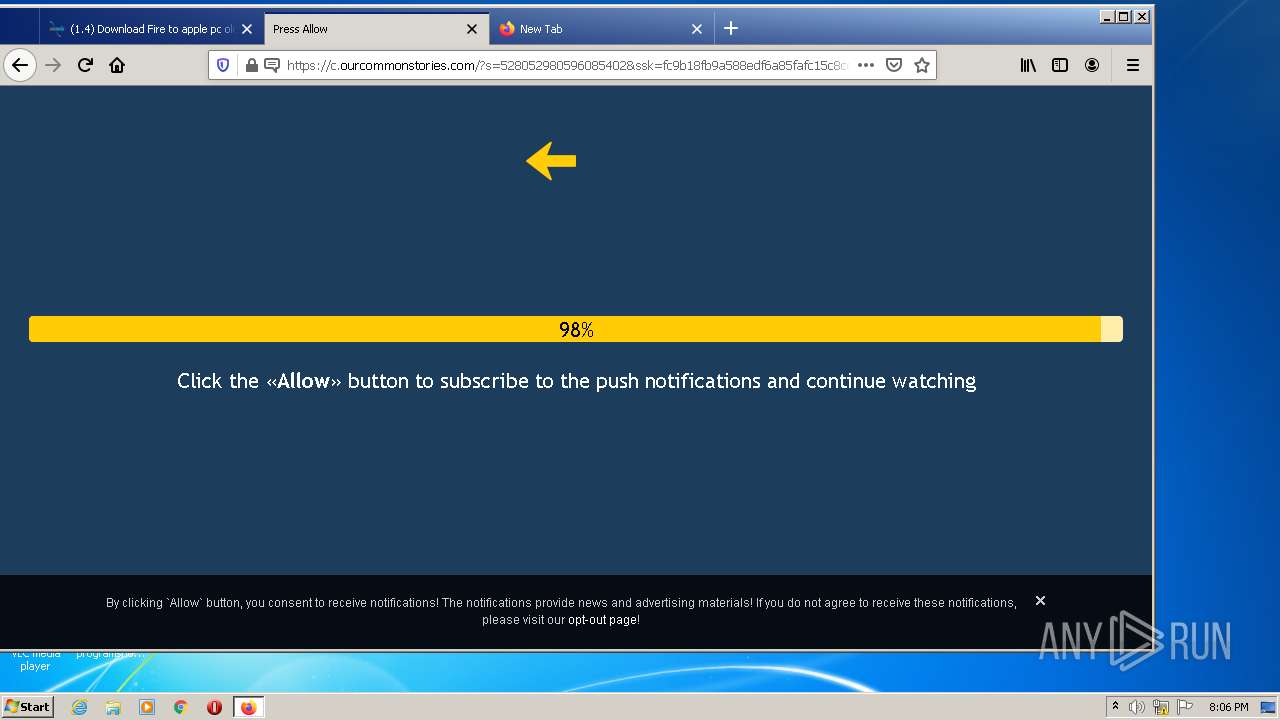Select the Firefox taskbar button
The height and width of the screenshot is (720, 1280).
(x=248, y=707)
